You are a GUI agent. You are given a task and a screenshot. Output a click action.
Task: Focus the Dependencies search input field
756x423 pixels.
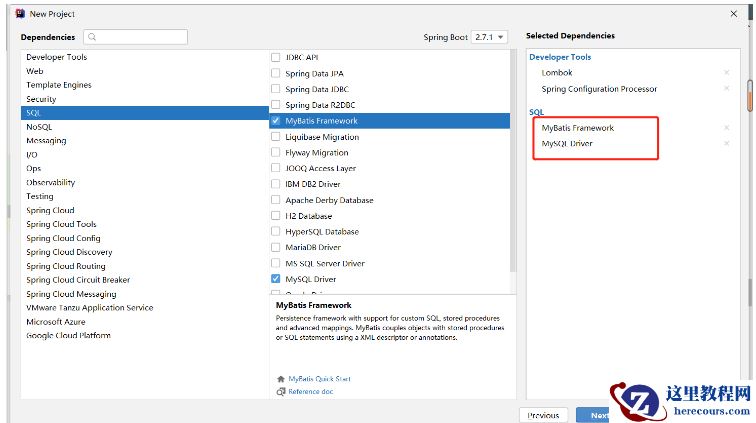(140, 37)
